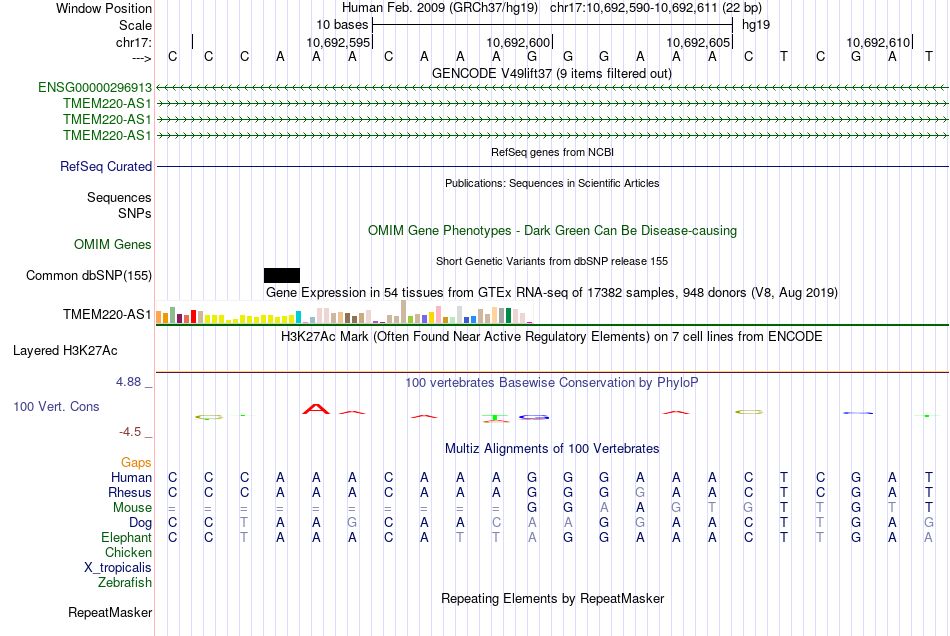The image size is (950, 636).
Task: Select the Dog species row label
Action: 140,523
